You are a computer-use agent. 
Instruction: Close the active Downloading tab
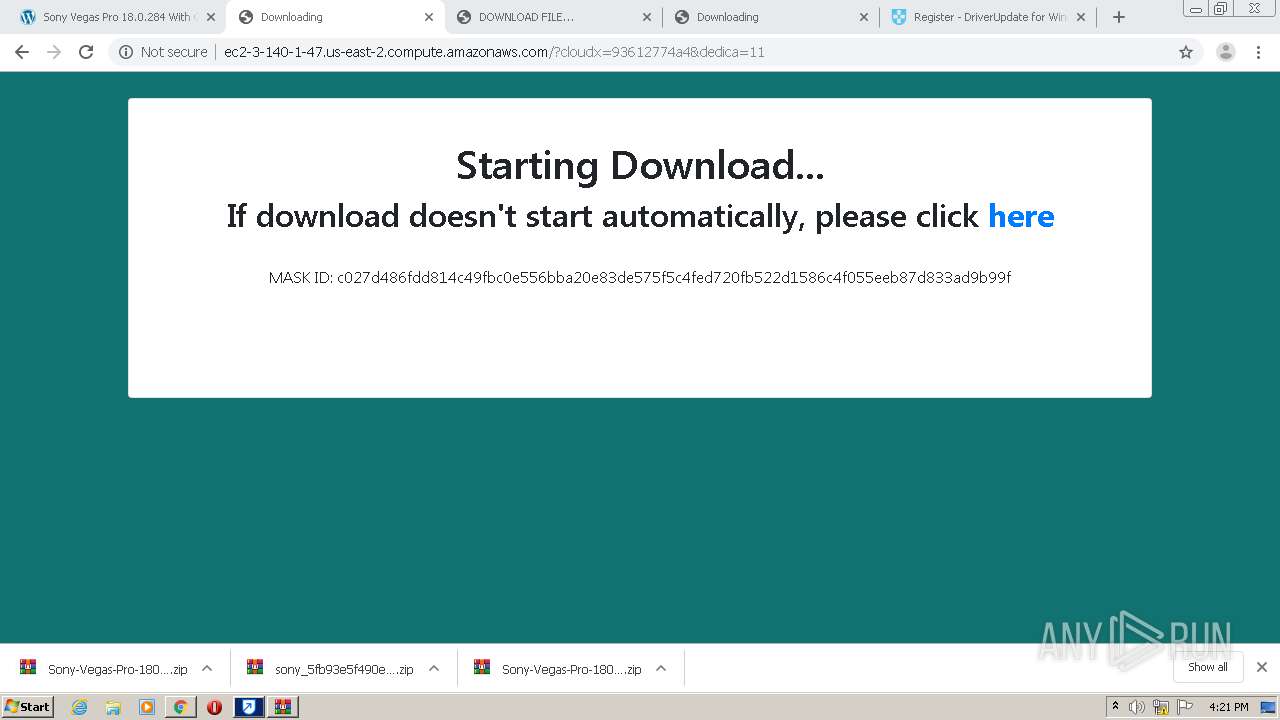[428, 17]
